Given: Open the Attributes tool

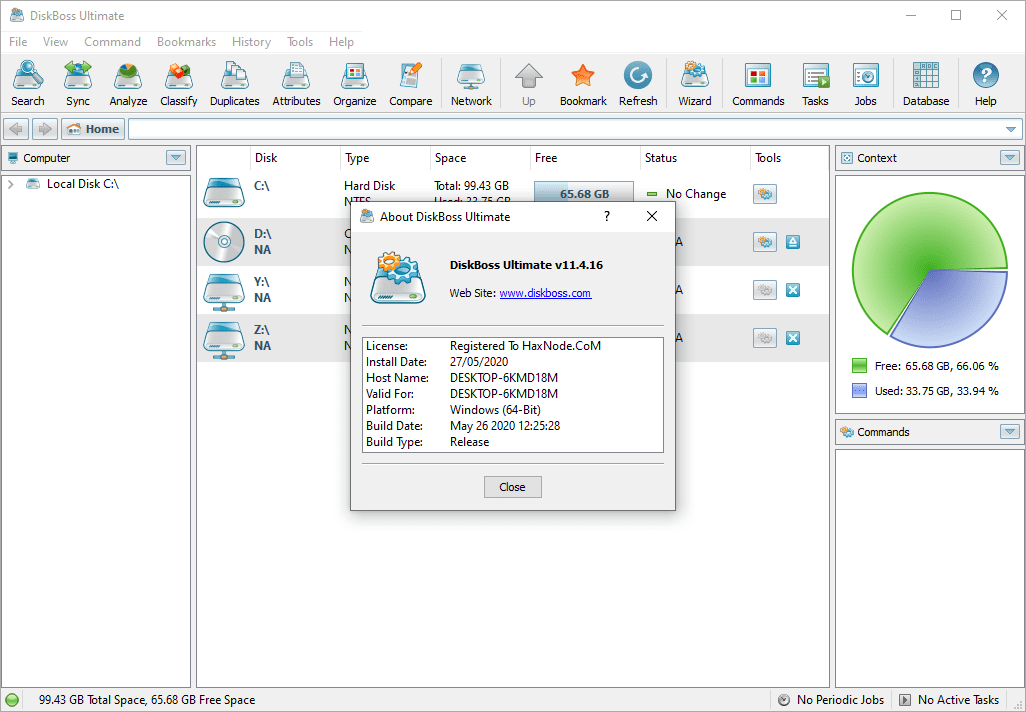Looking at the screenshot, I should [296, 83].
